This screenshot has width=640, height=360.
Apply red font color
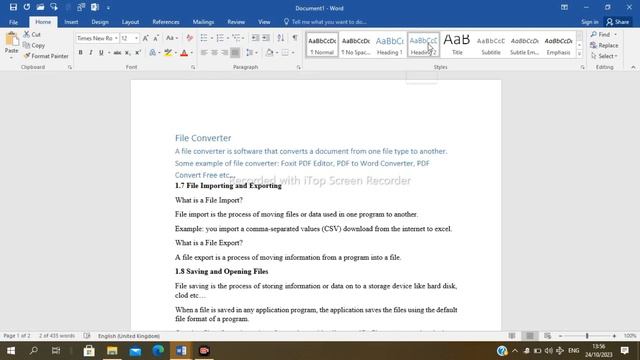click(184, 53)
